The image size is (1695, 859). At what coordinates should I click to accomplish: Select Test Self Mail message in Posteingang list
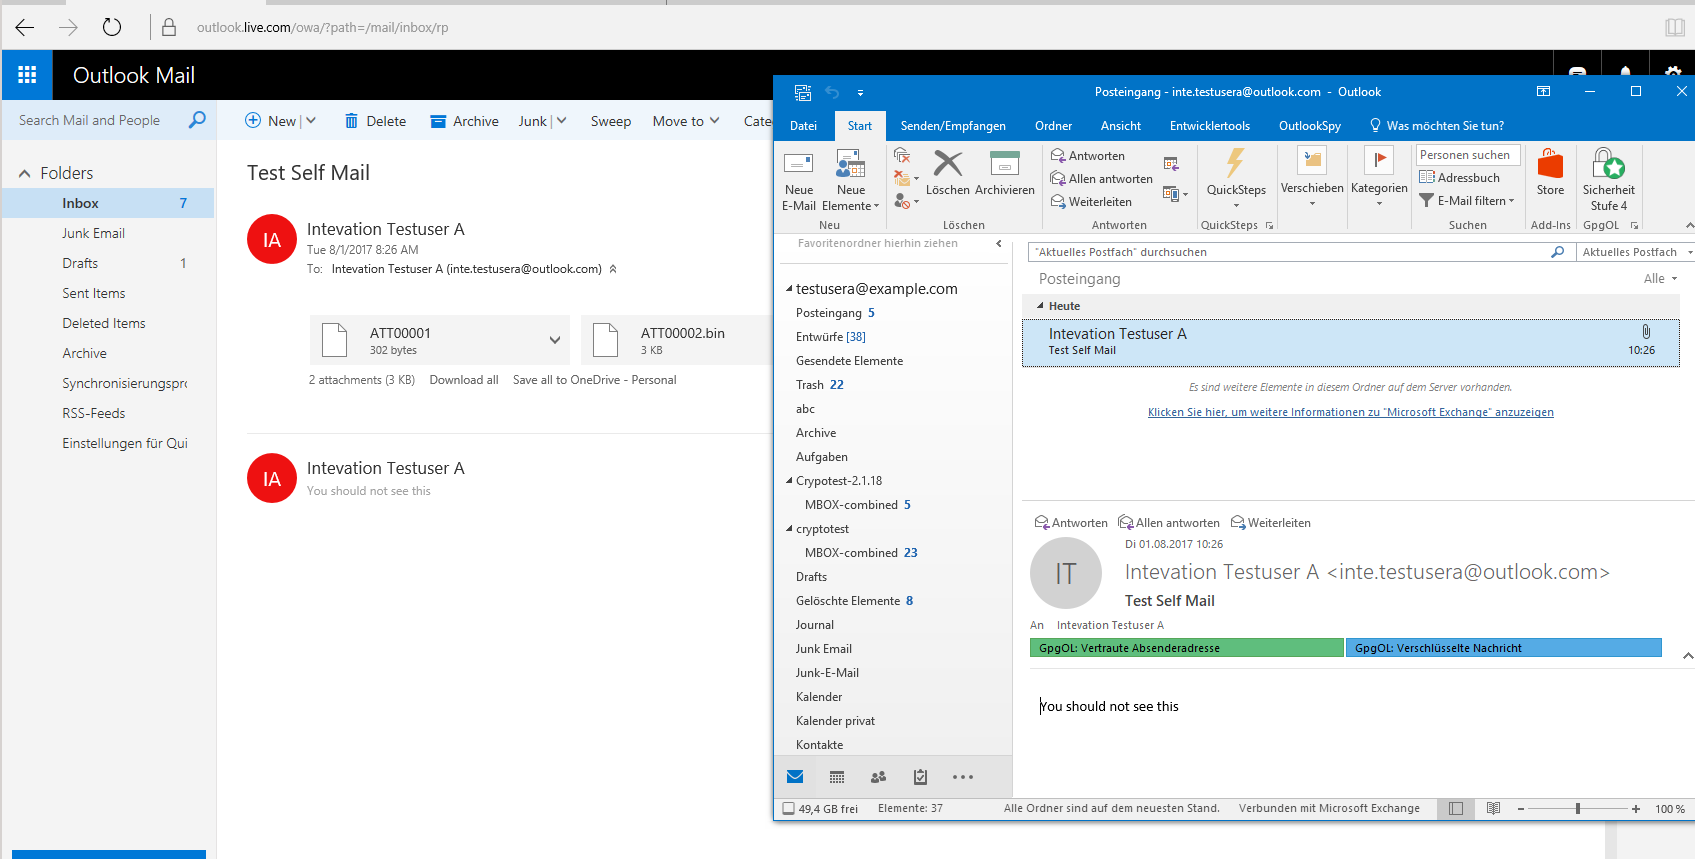coord(1350,342)
